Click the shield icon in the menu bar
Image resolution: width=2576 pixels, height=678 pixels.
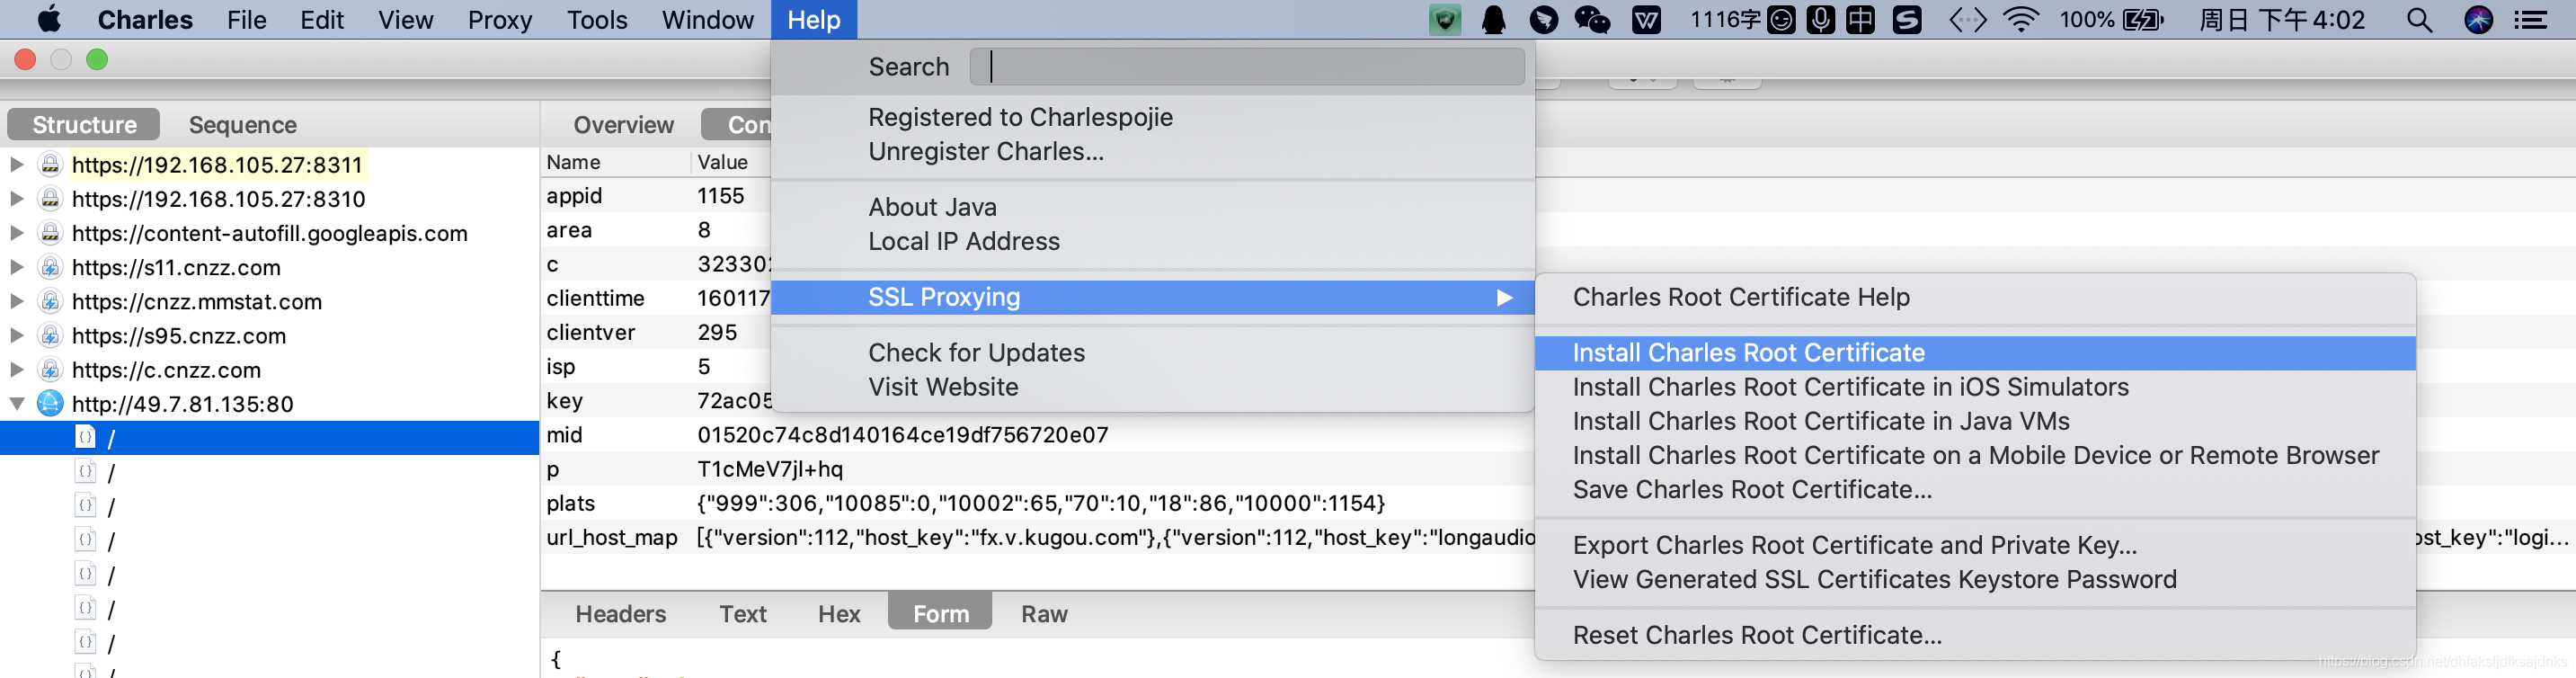1444,20
